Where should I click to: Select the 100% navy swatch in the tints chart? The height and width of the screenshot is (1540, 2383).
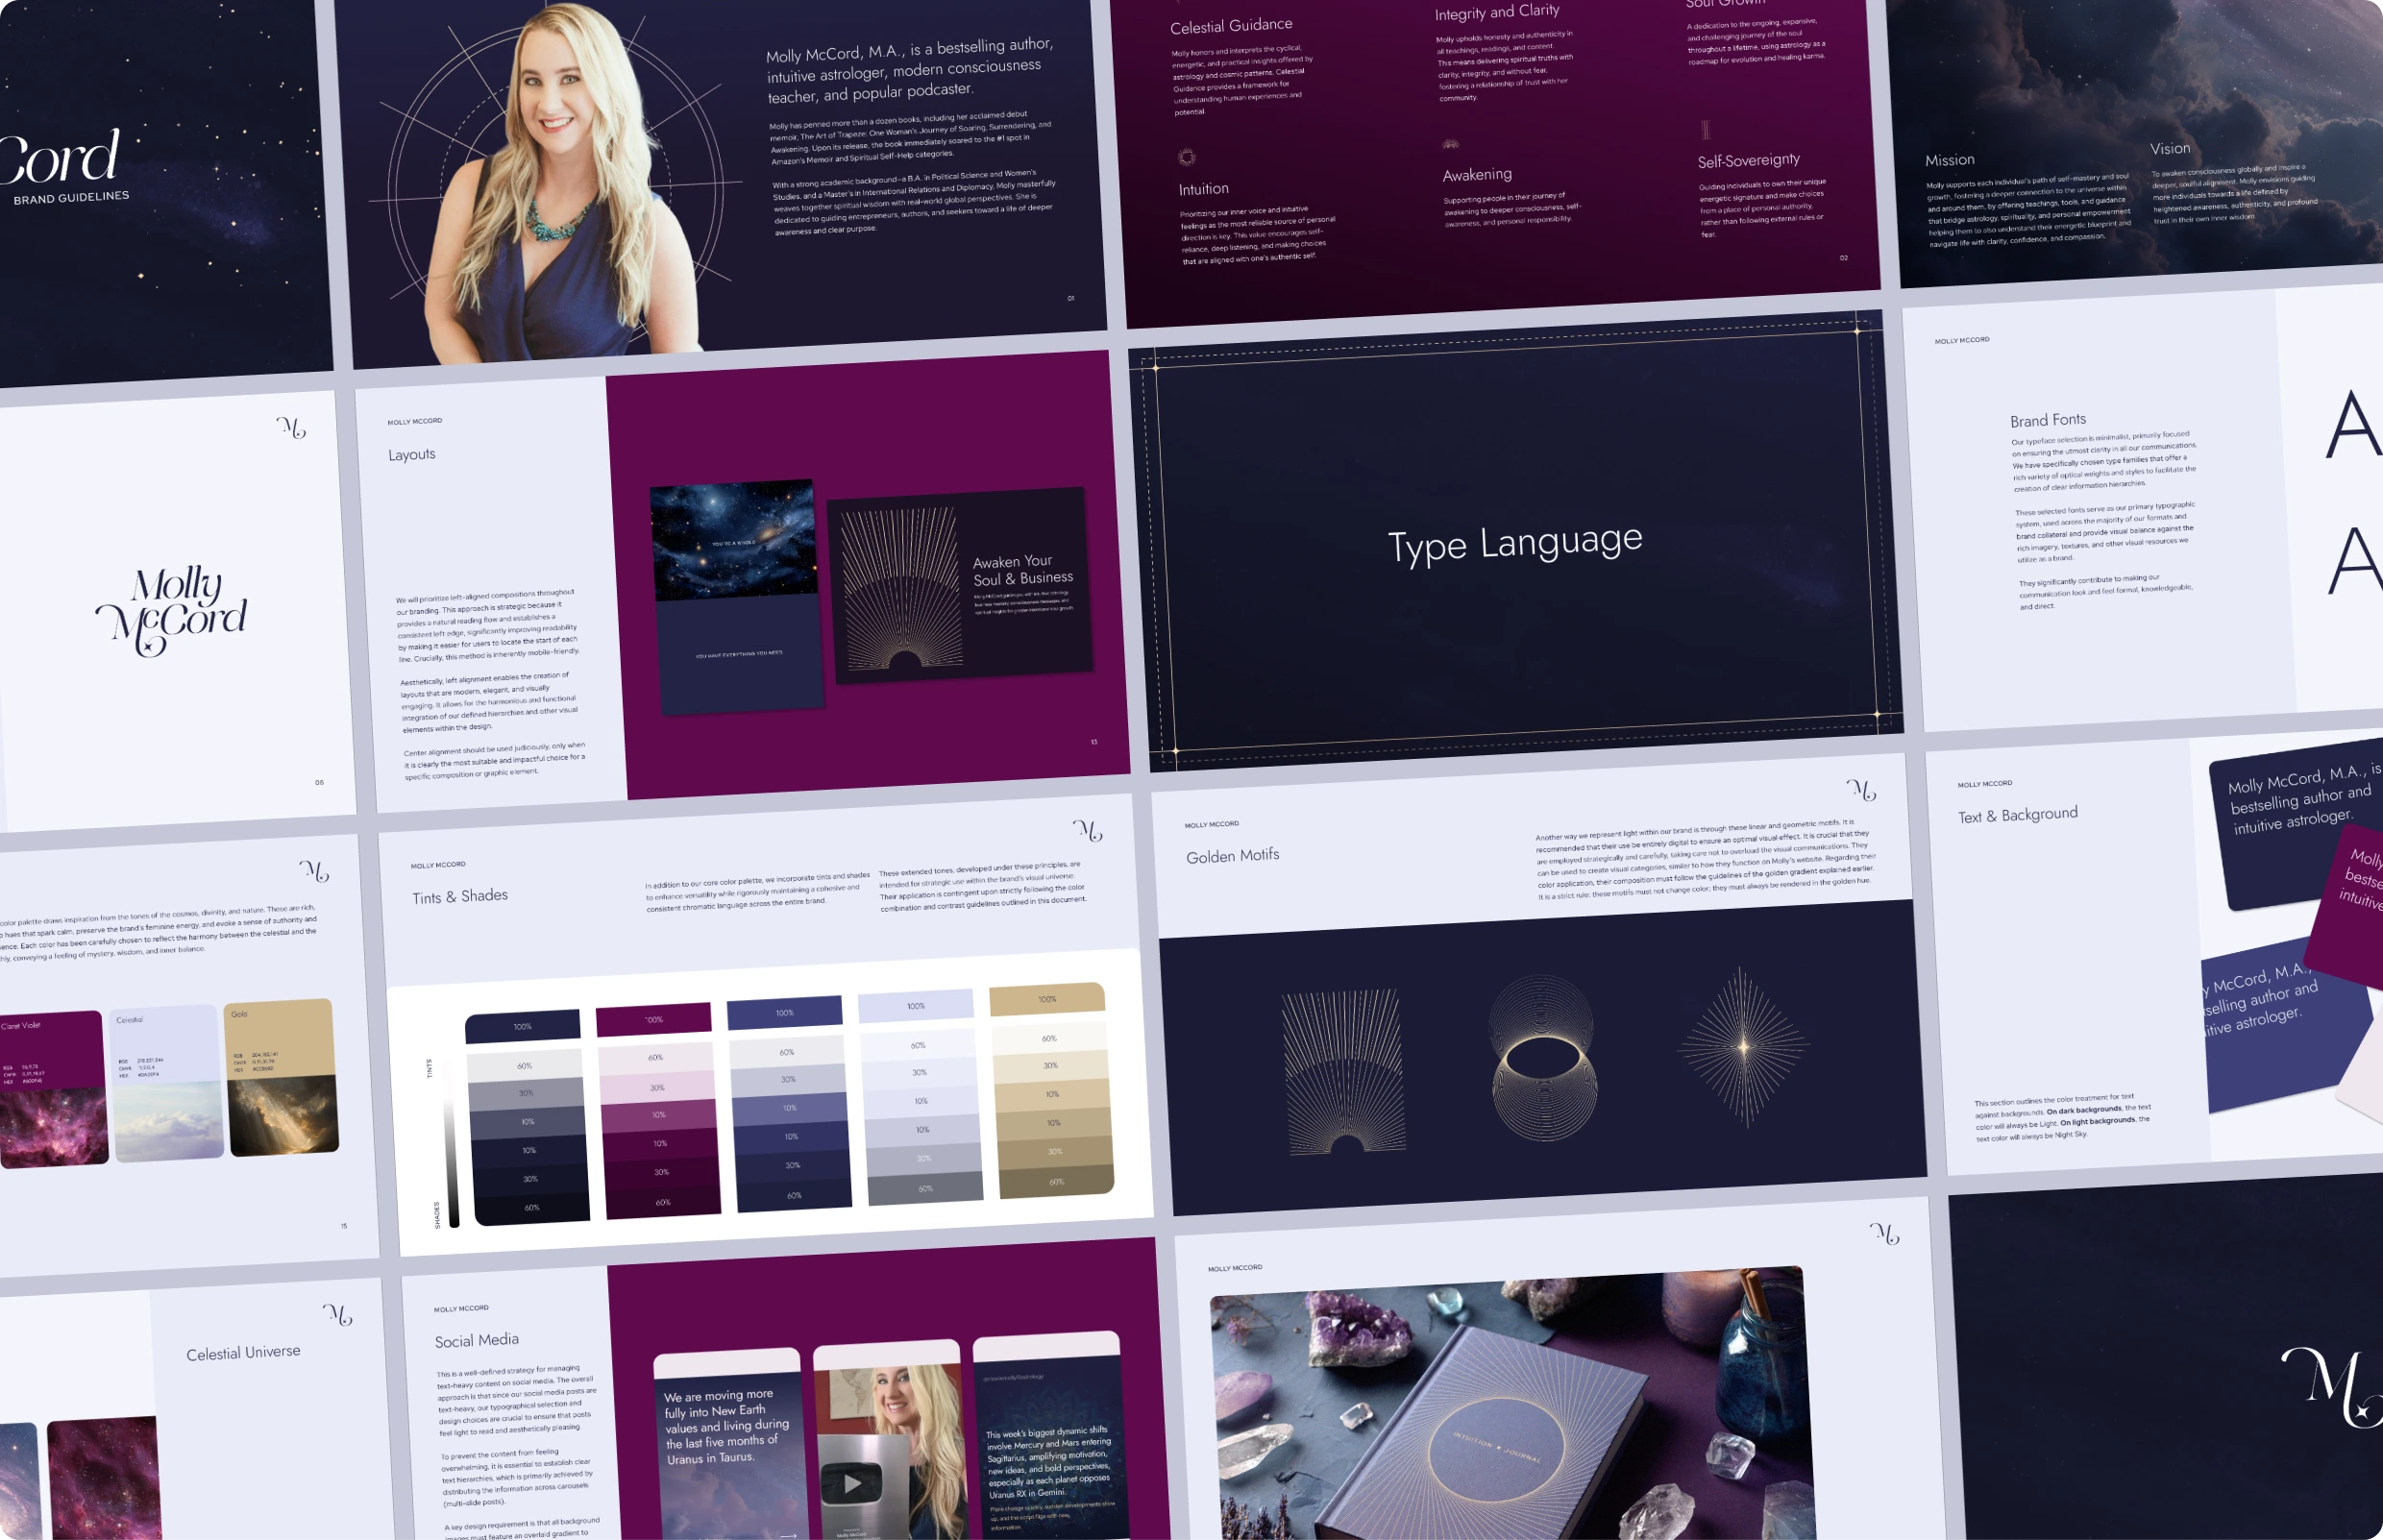[522, 1026]
